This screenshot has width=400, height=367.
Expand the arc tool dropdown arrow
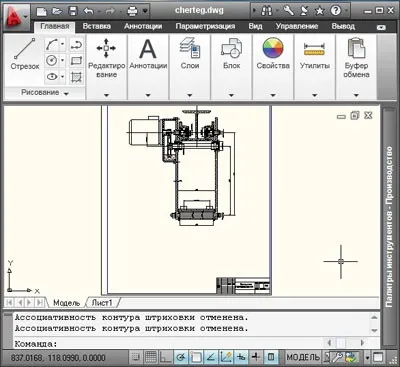62,44
